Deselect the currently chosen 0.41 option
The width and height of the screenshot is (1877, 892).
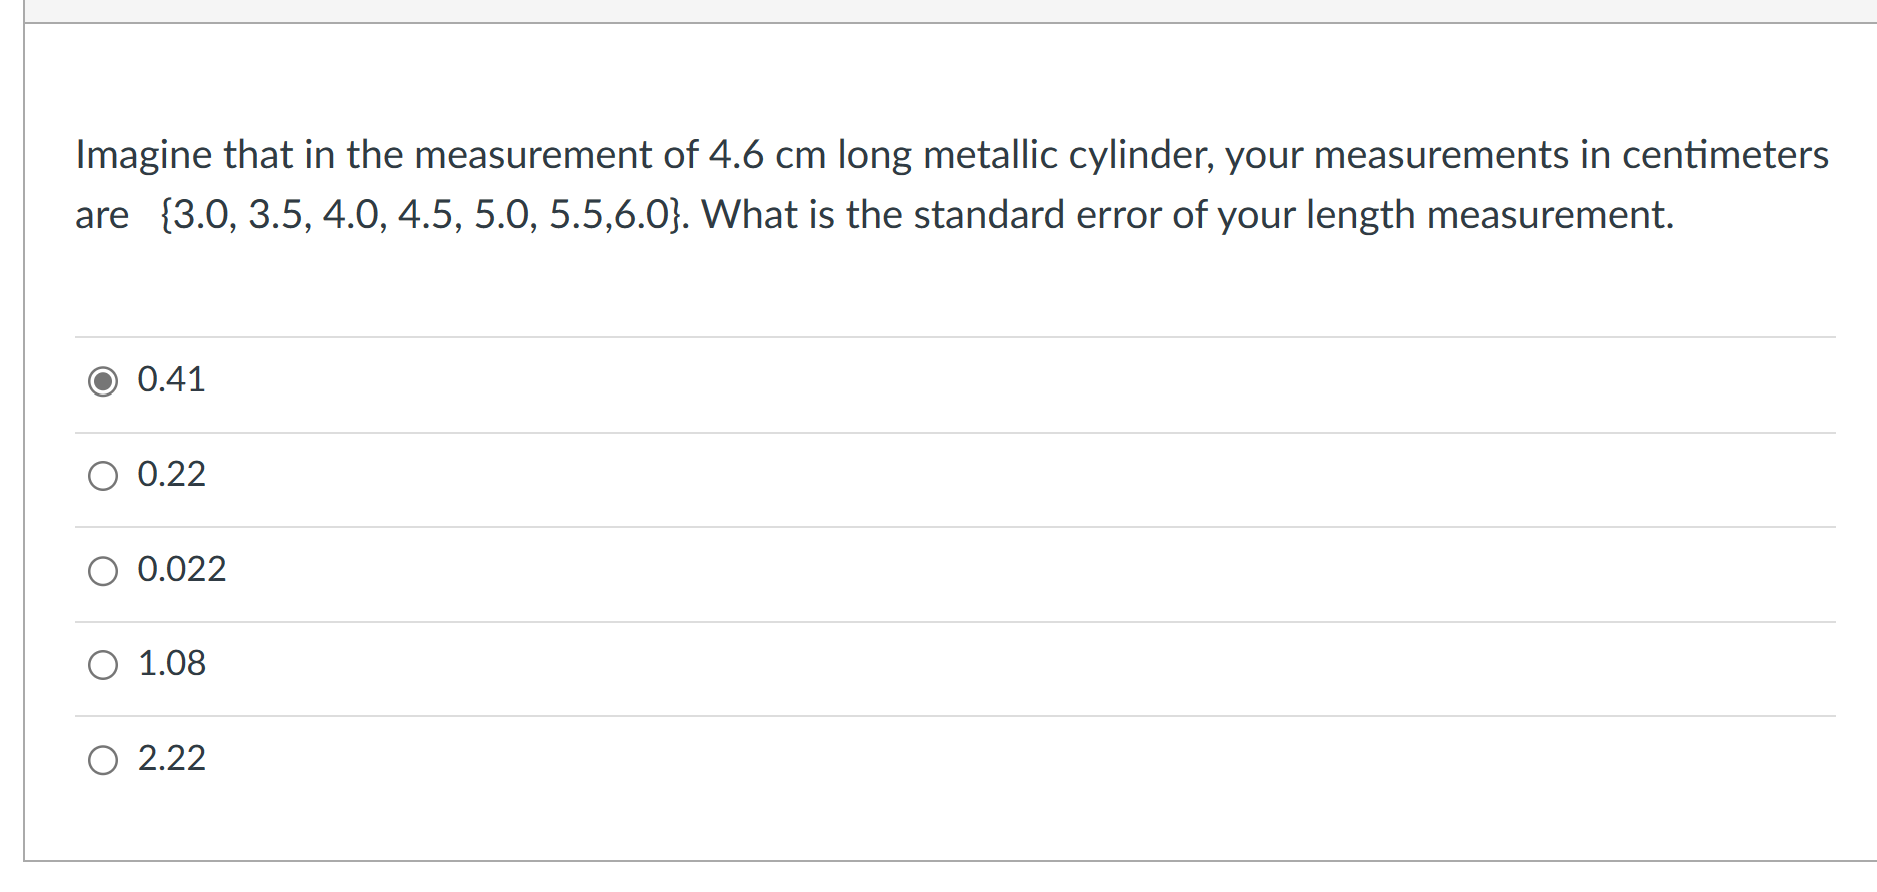pyautogui.click(x=103, y=381)
